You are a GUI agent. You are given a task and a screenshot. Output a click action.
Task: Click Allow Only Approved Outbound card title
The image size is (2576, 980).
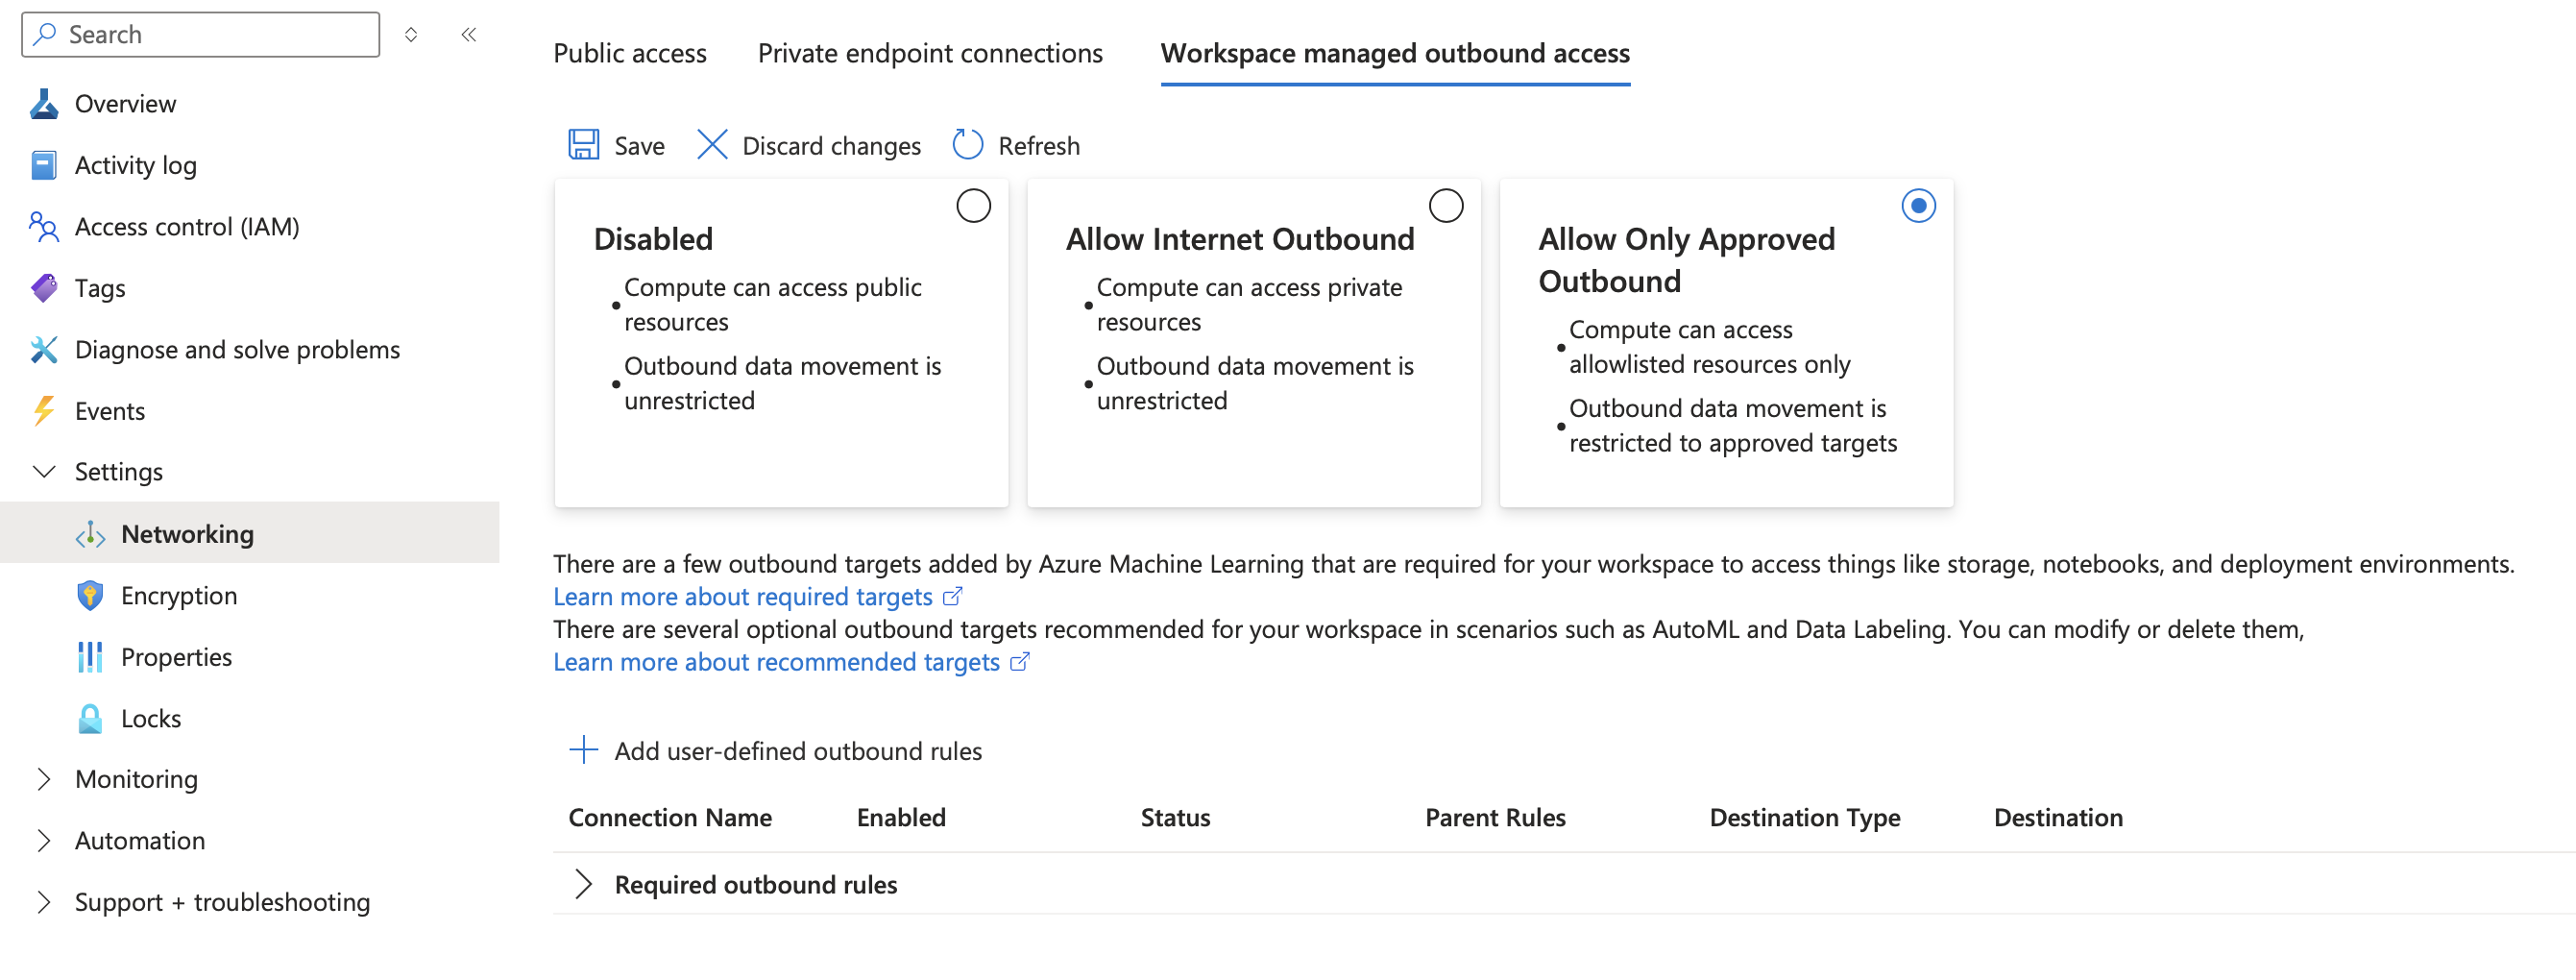(x=1687, y=260)
